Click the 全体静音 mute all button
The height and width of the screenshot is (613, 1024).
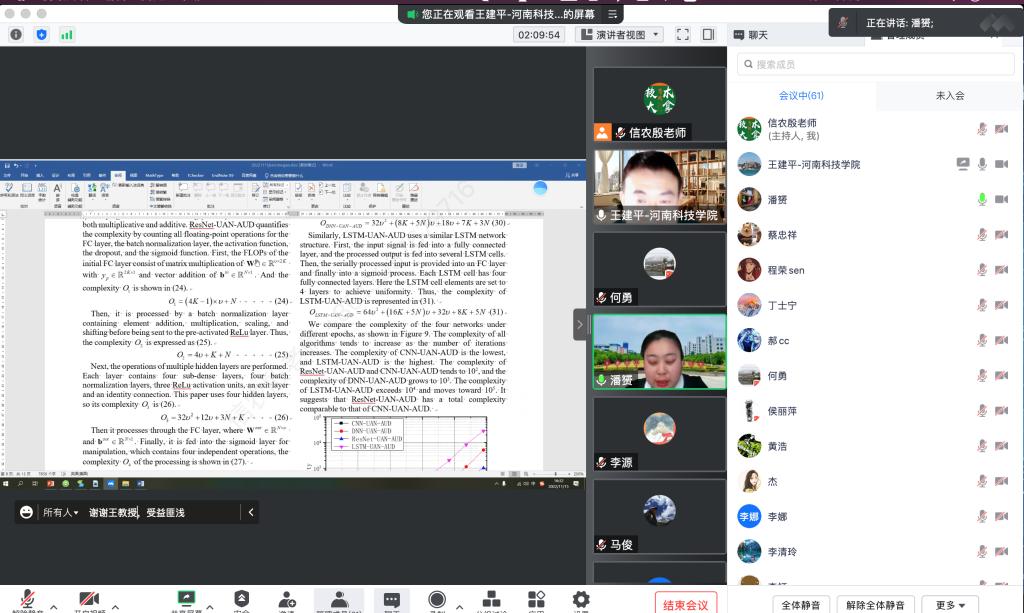click(x=802, y=605)
